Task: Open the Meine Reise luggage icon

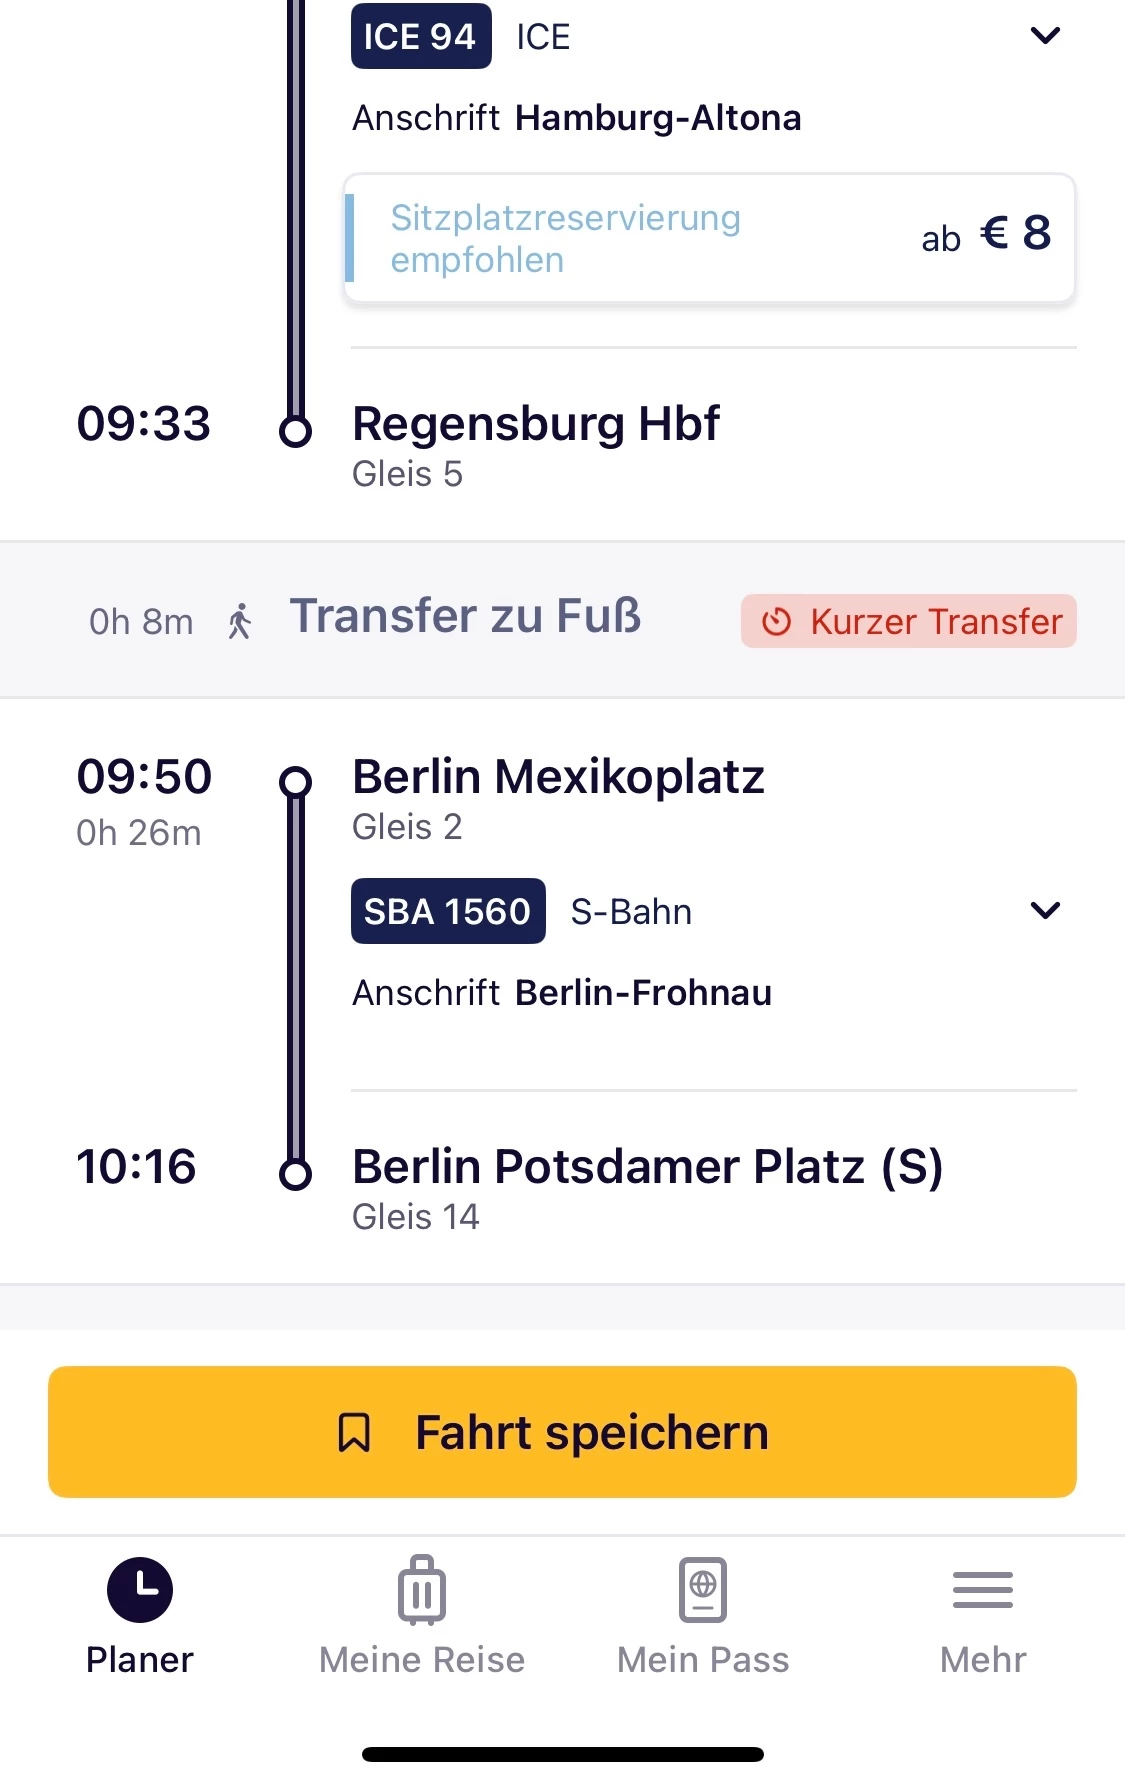Action: point(421,1589)
